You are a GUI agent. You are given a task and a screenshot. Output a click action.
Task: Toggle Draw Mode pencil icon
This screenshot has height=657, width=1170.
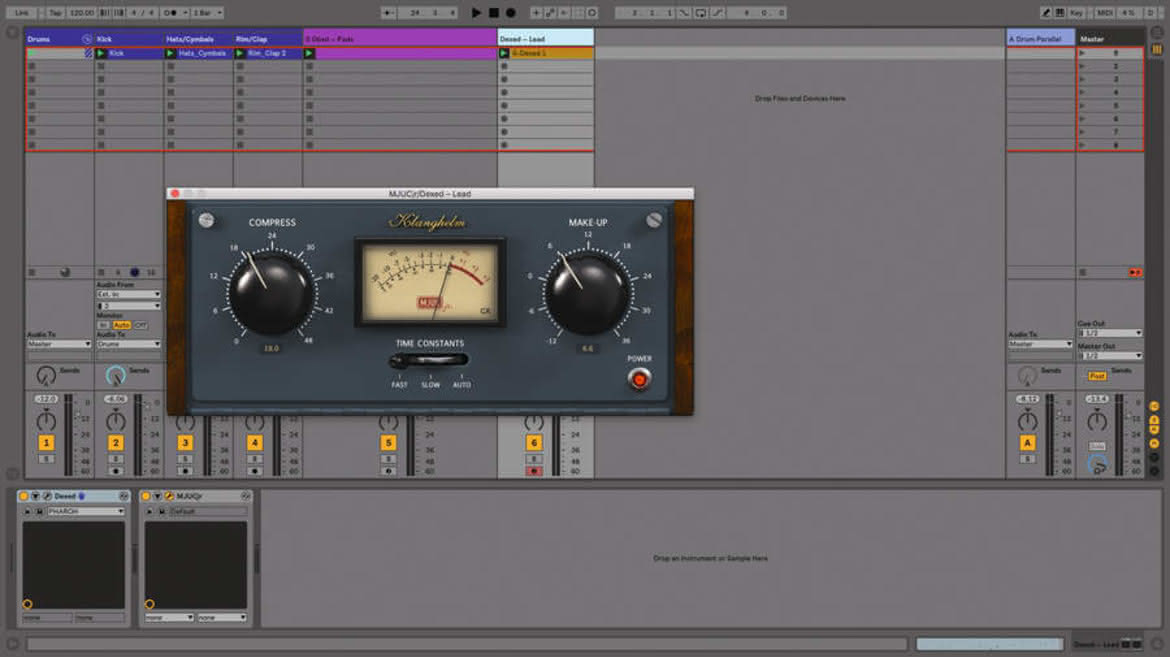coord(1046,13)
